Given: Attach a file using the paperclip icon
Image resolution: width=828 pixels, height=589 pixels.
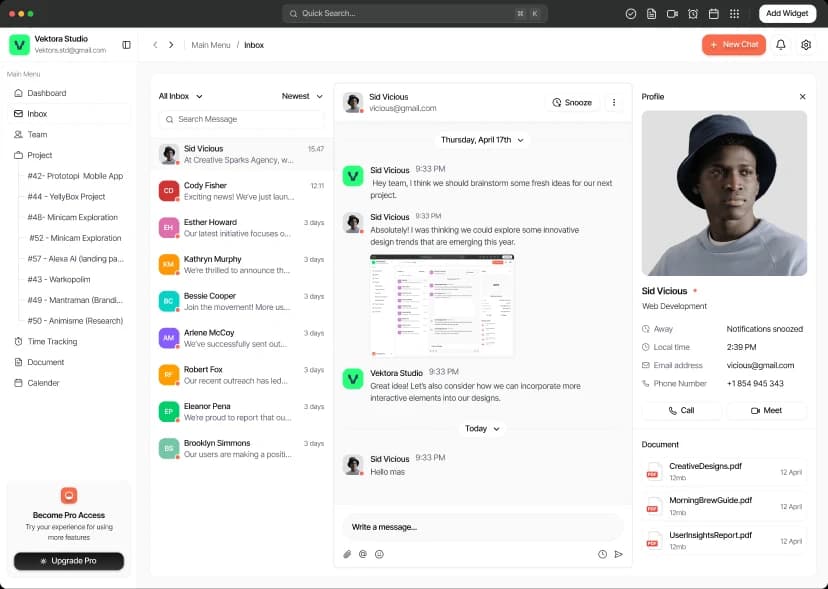Looking at the screenshot, I should pyautogui.click(x=347, y=554).
